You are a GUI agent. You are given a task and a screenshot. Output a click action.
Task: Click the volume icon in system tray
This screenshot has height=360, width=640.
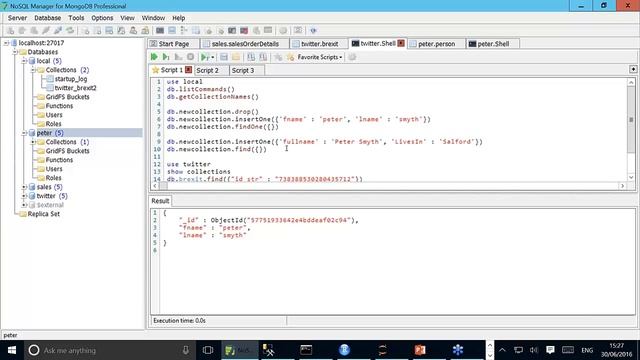coord(534,350)
